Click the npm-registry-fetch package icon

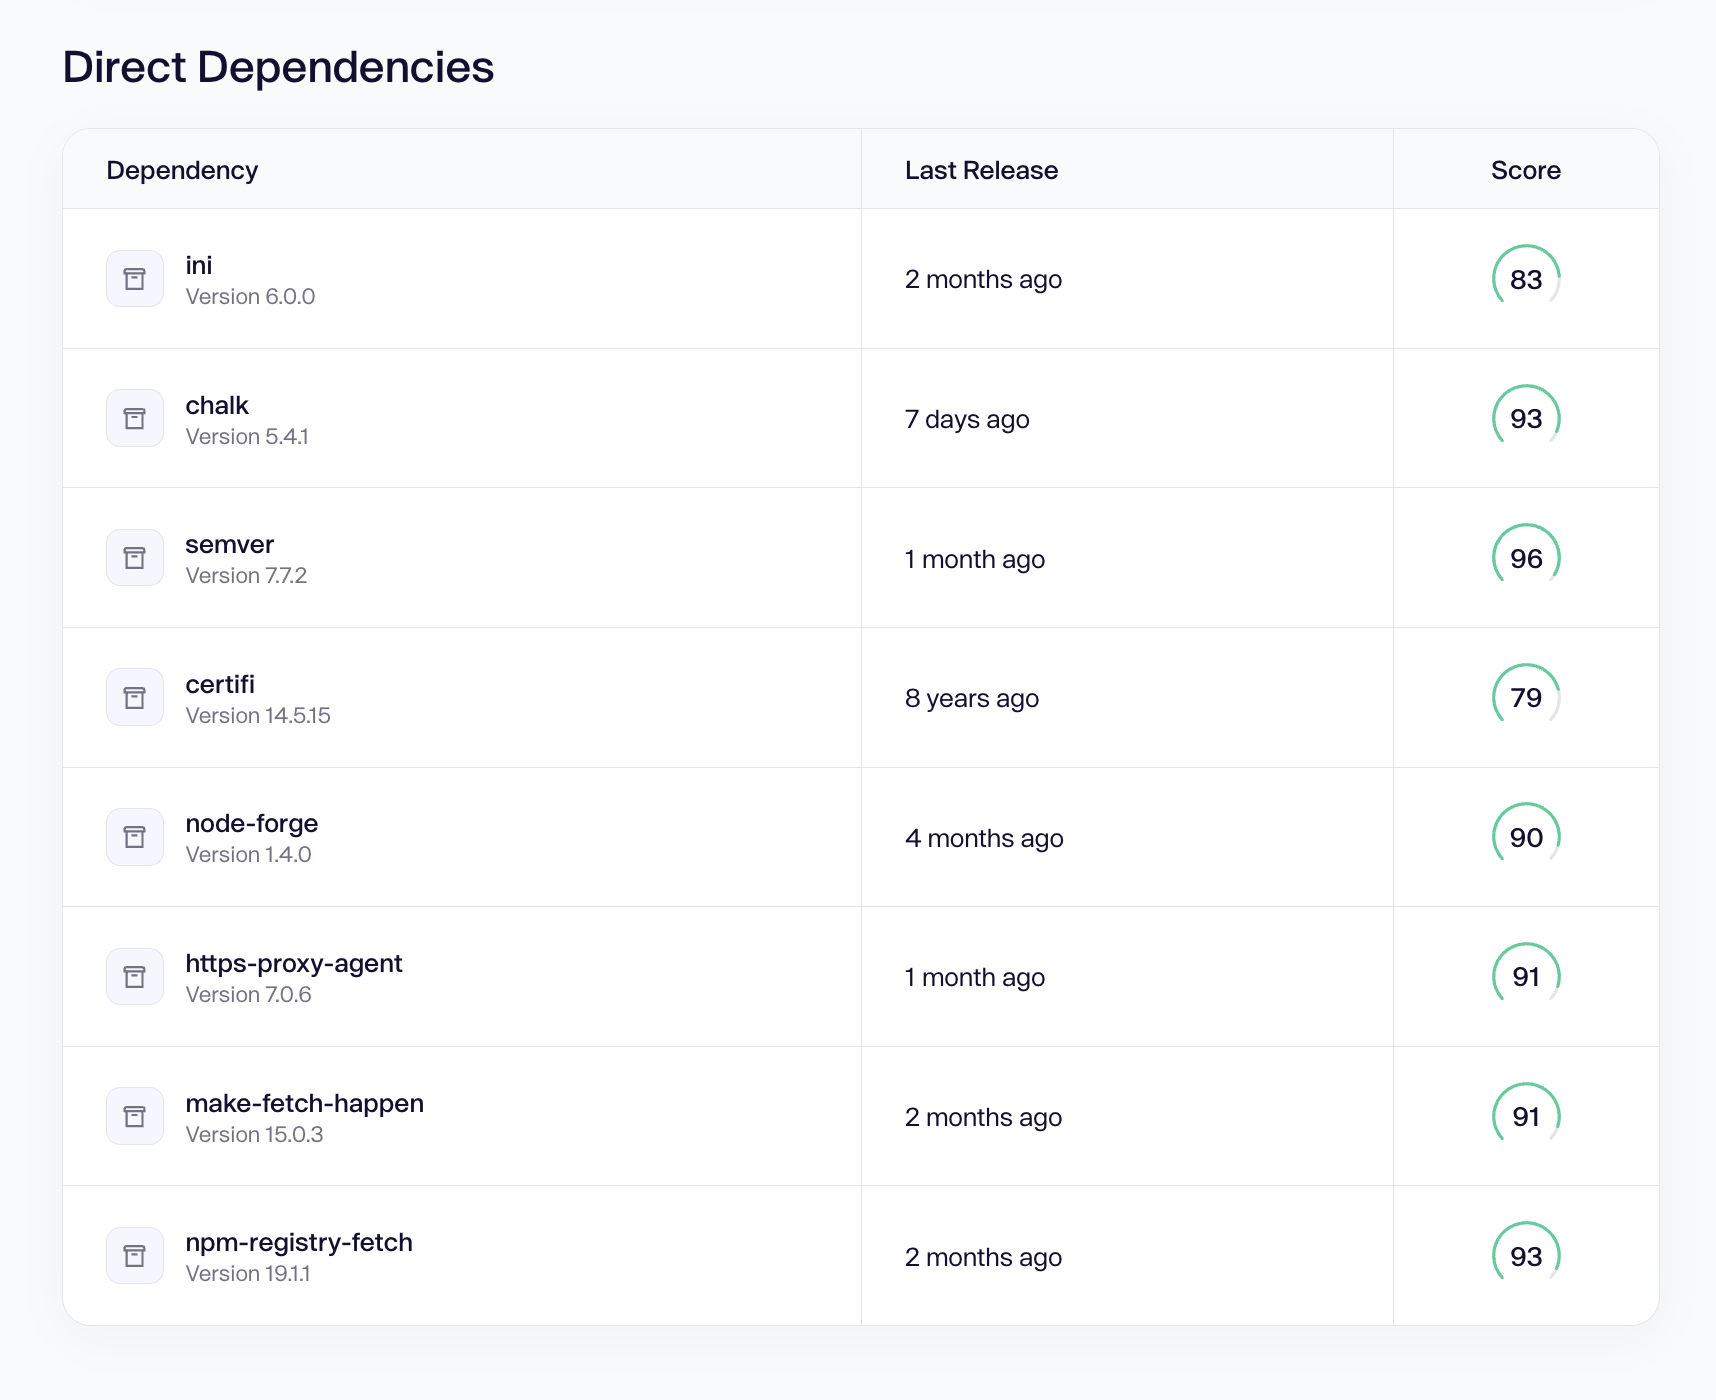pos(135,1256)
